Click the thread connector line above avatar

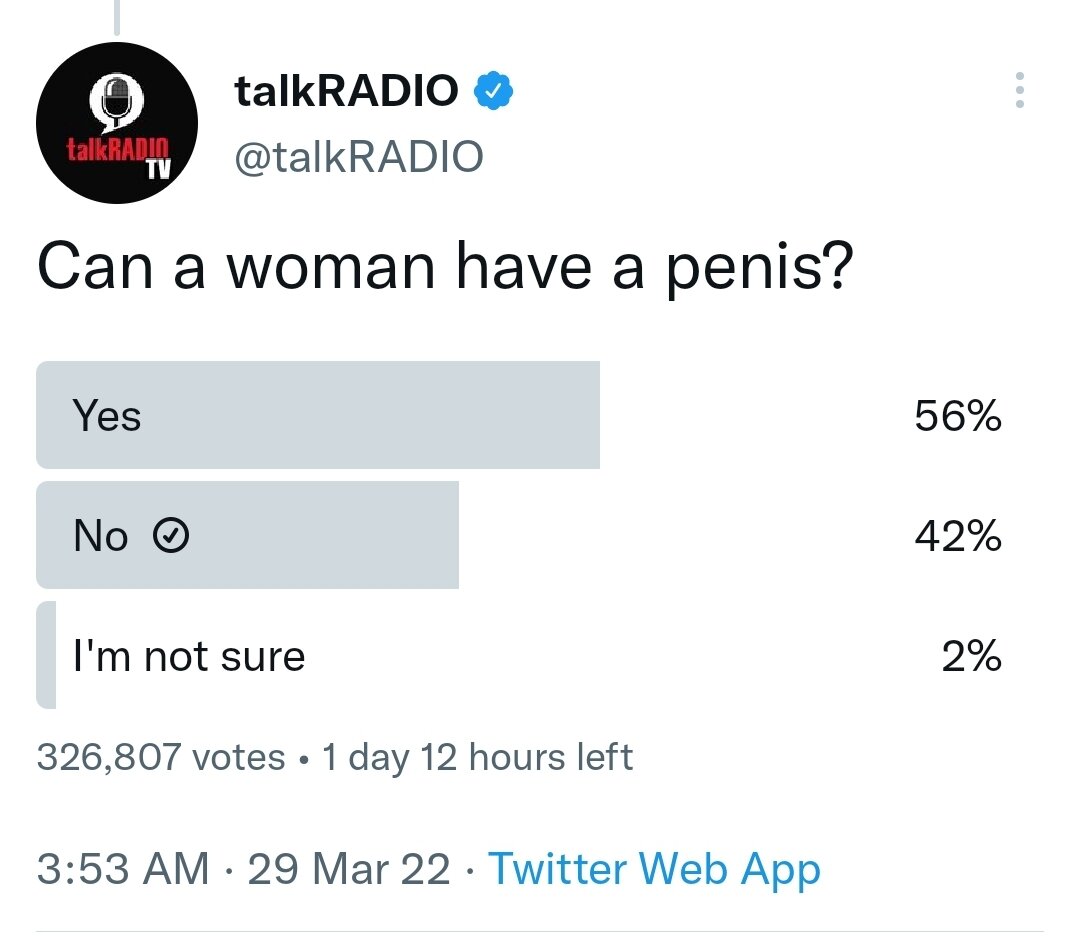tap(117, 16)
